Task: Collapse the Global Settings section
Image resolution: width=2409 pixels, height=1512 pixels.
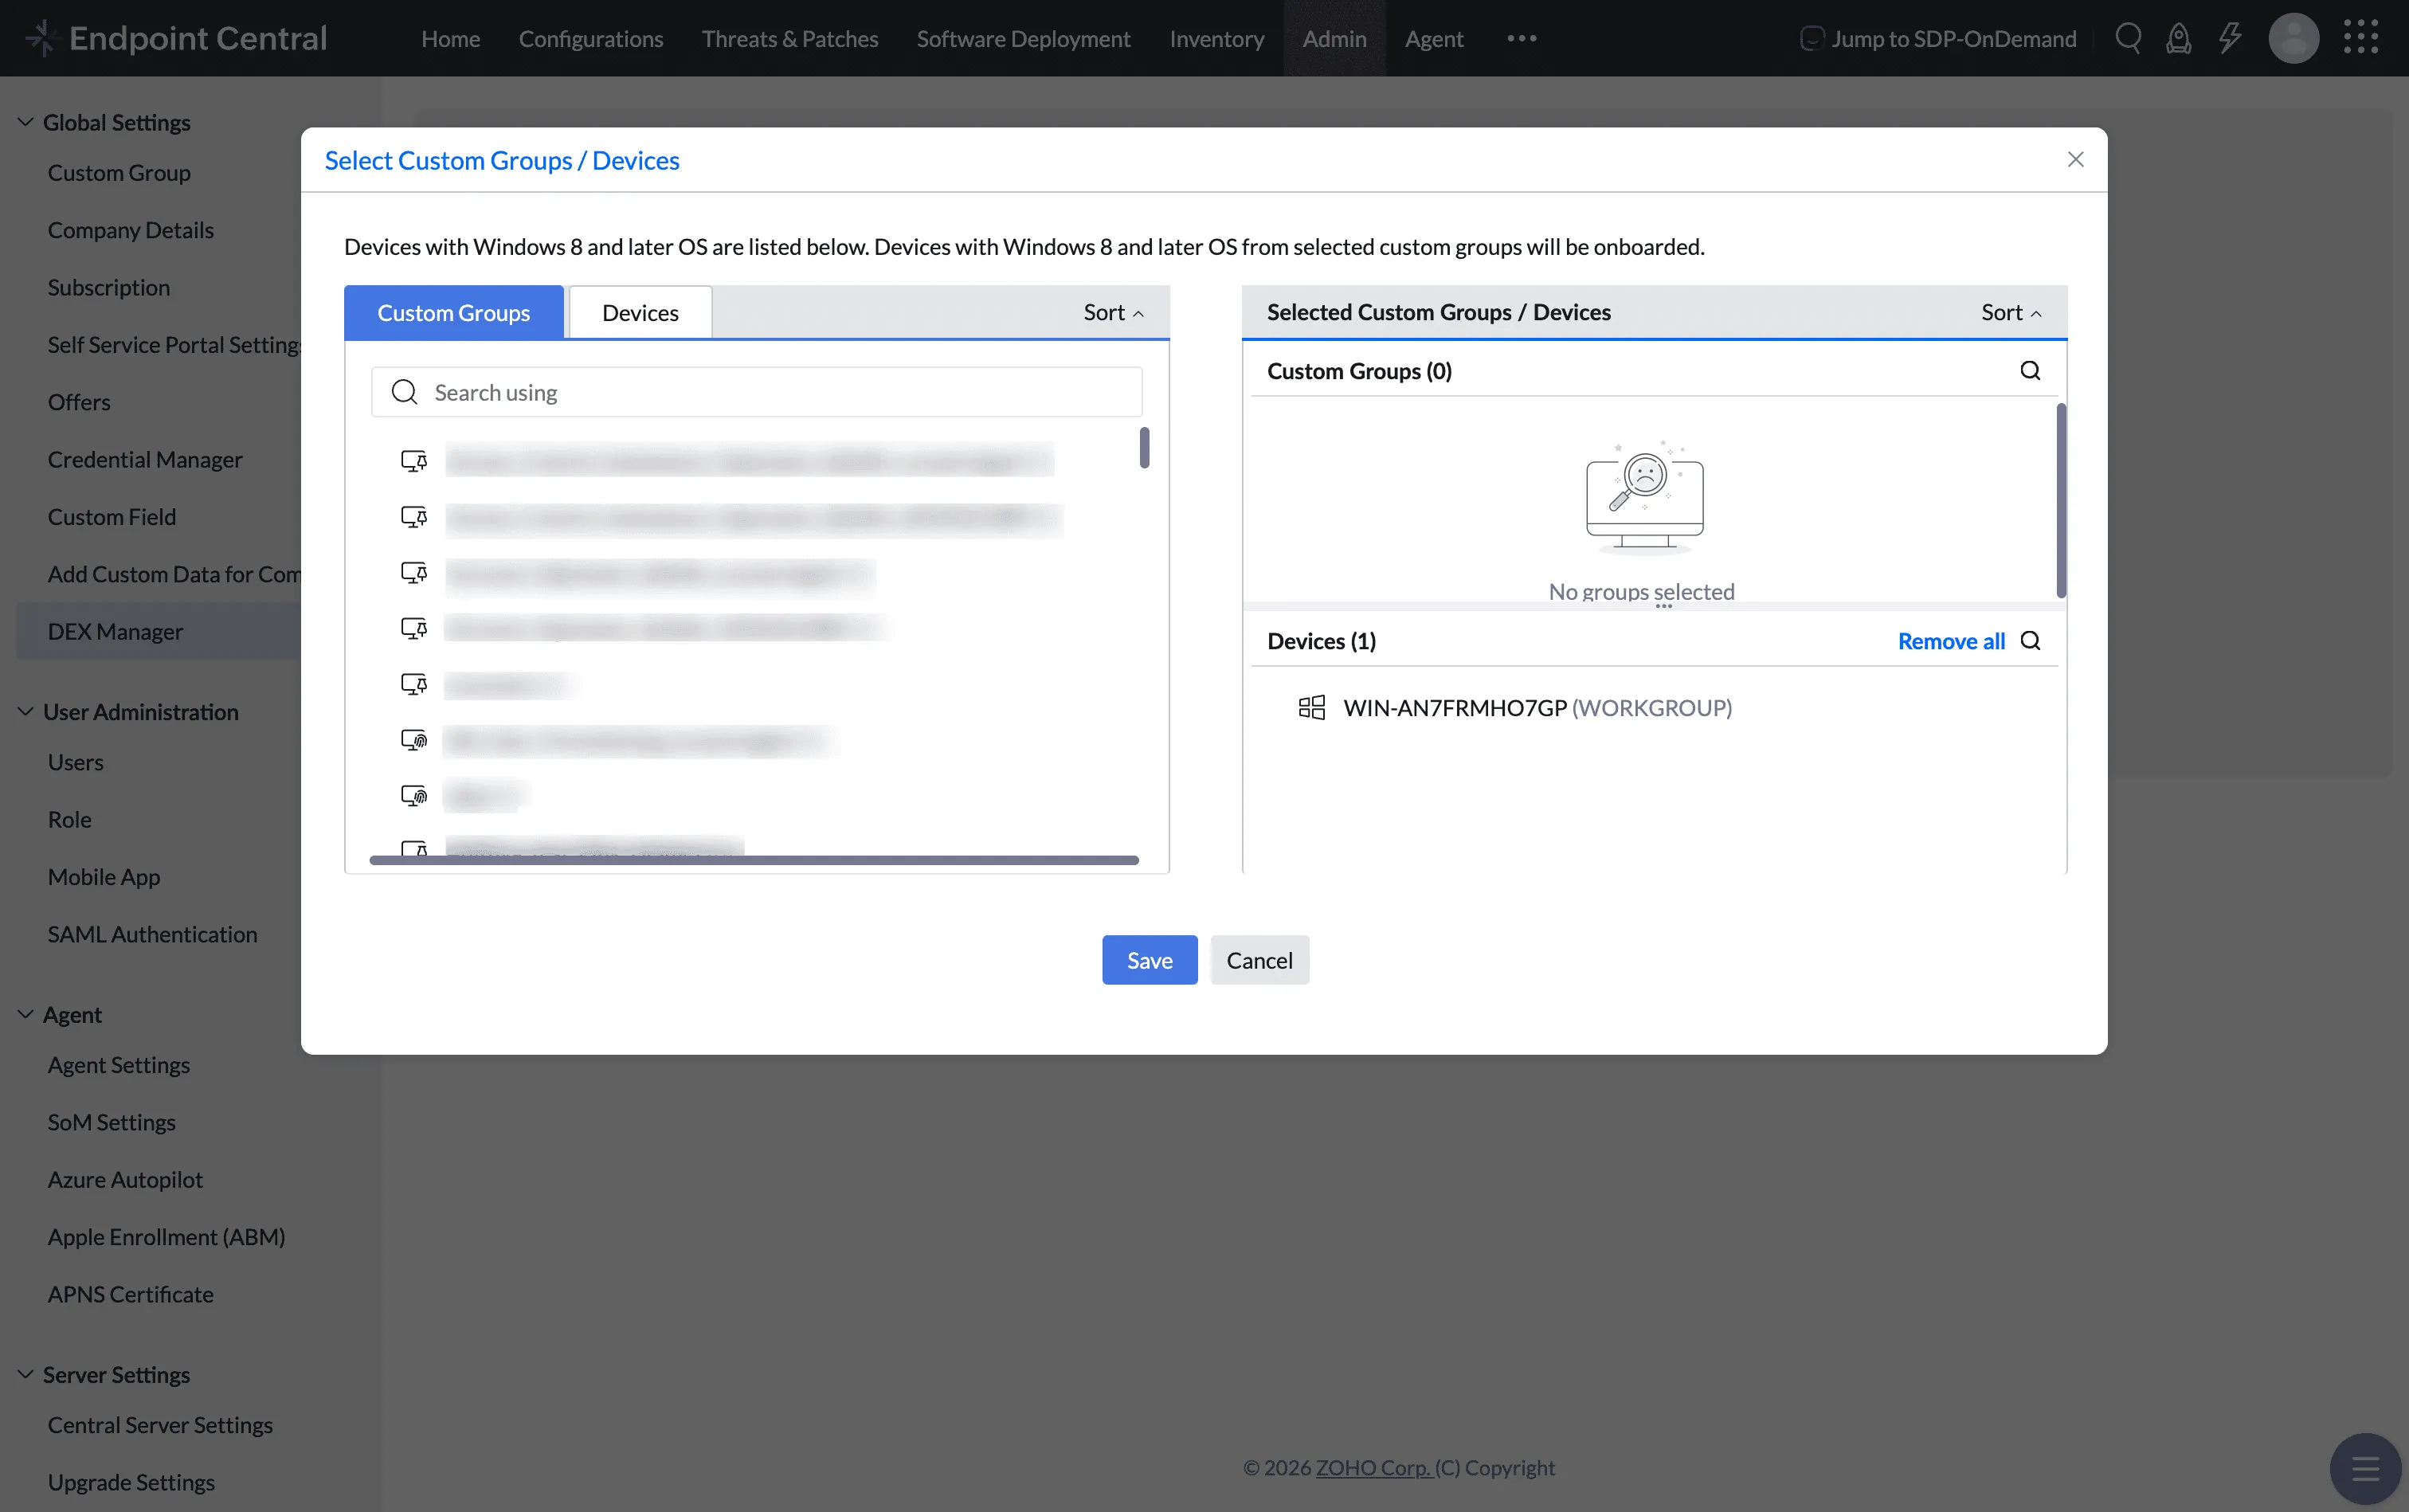Action: pos(25,122)
